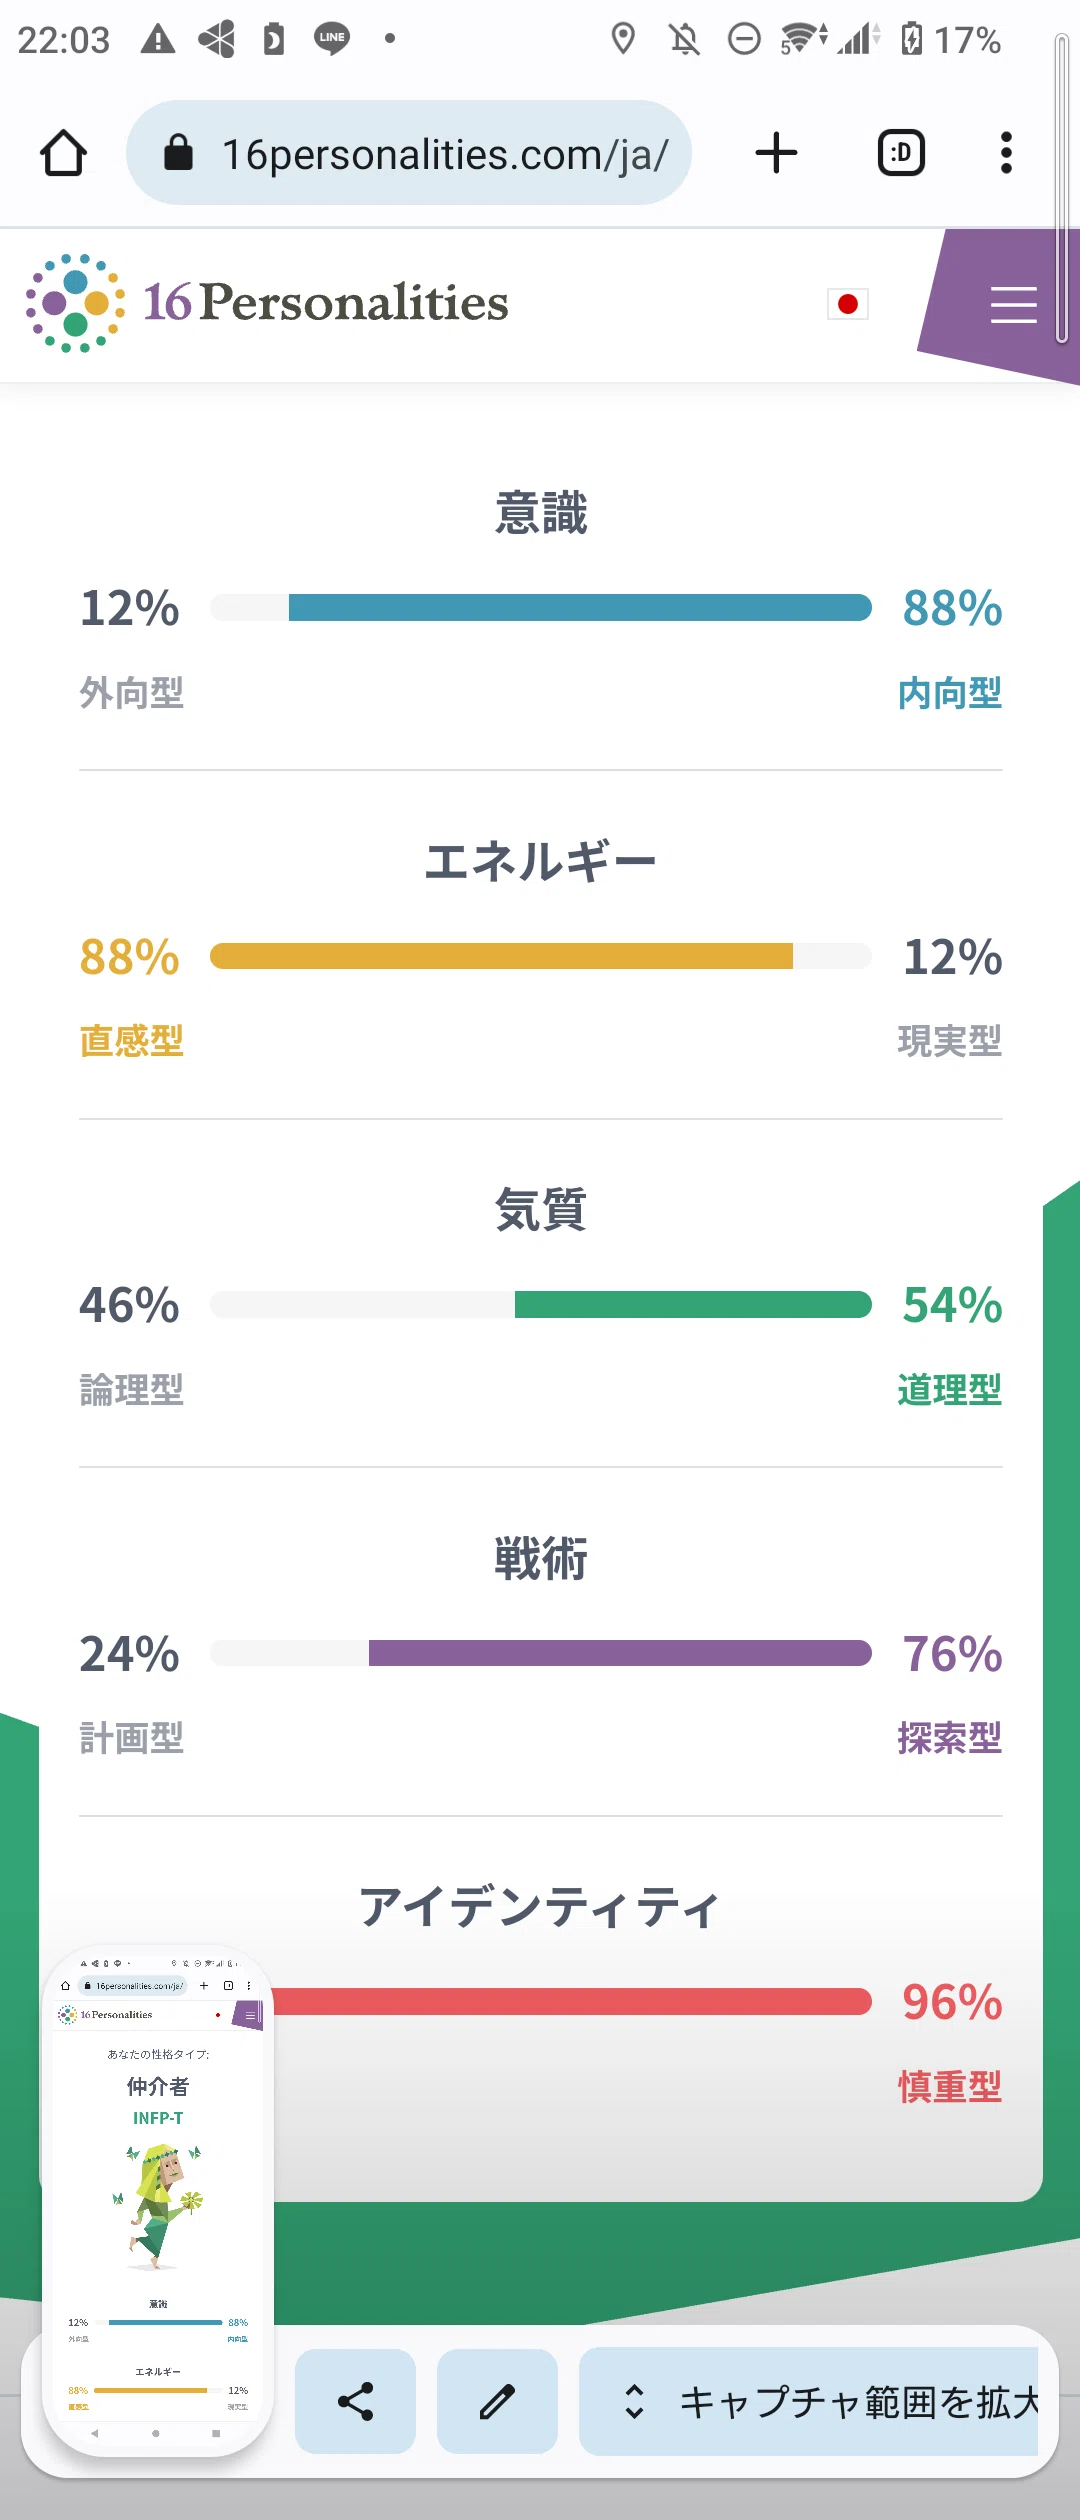
Task: Click the 探索型 label
Action: tap(949, 1738)
